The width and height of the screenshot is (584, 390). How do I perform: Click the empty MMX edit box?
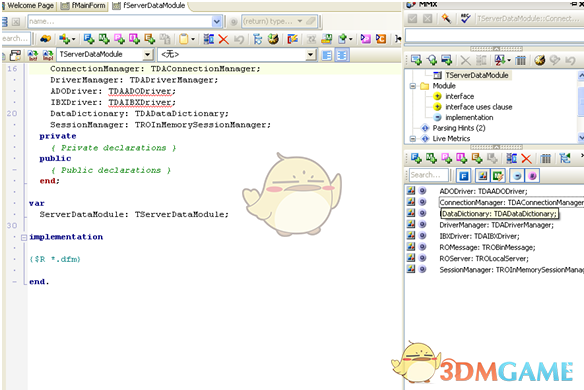click(x=494, y=35)
